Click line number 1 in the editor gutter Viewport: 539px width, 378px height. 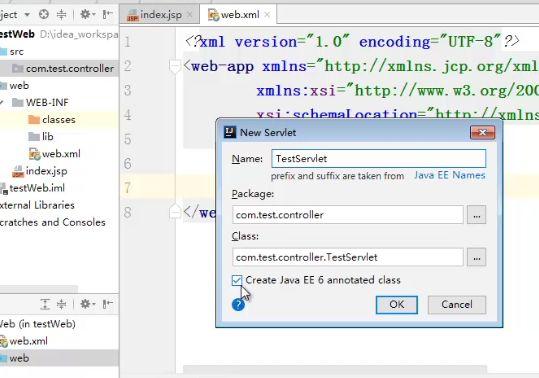tap(127, 42)
